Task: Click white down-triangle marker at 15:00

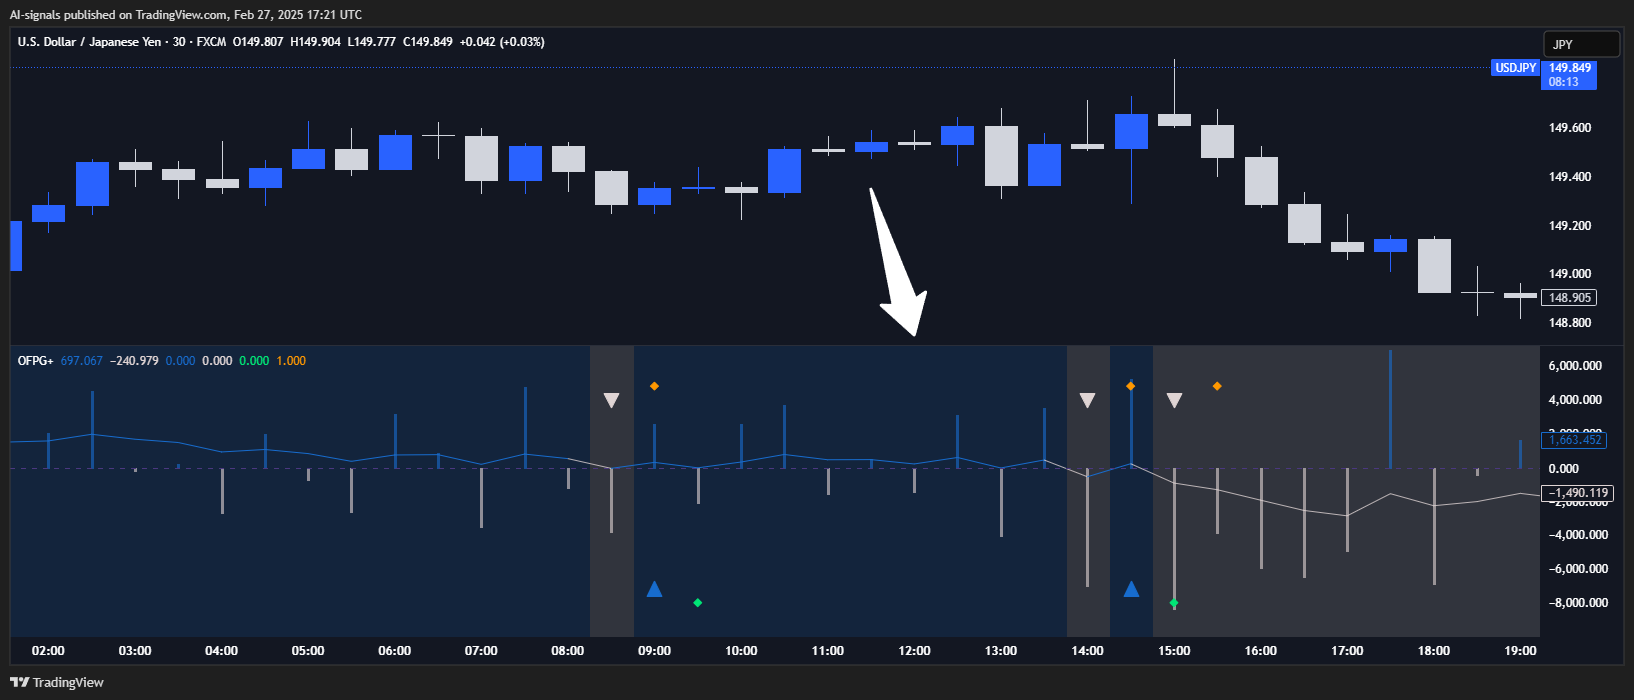Action: 1174,401
